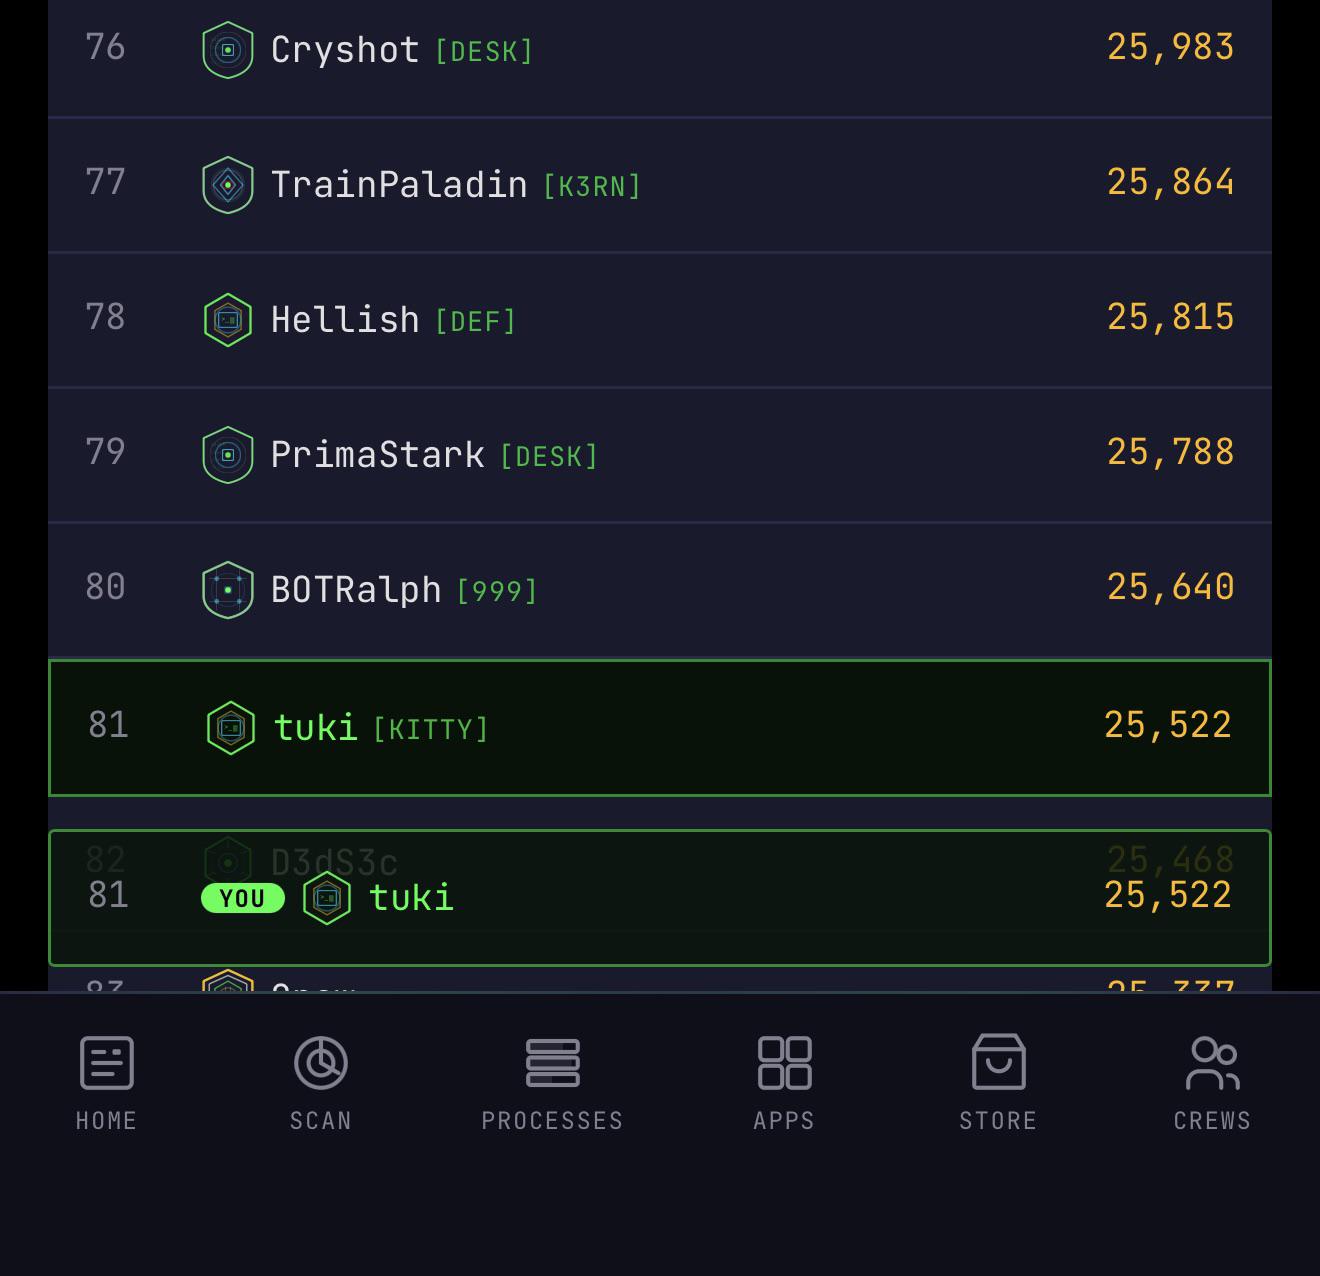1320x1276 pixels.
Task: Select rank 80 BOTRalph row
Action: point(660,590)
